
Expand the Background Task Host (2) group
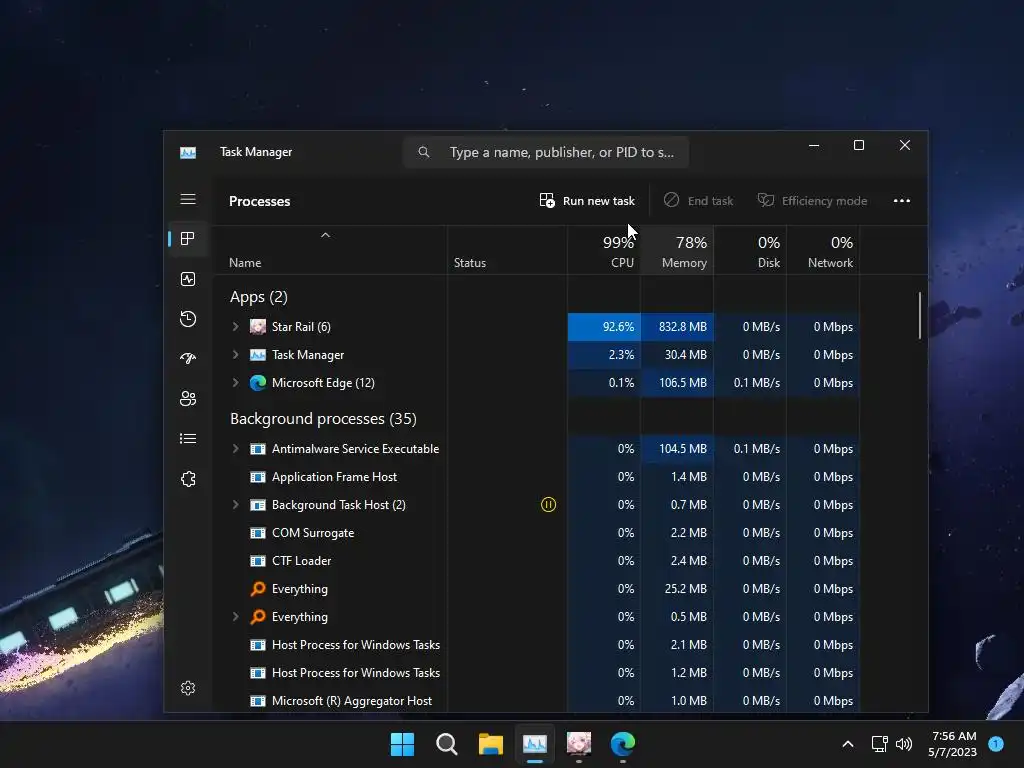tap(236, 505)
